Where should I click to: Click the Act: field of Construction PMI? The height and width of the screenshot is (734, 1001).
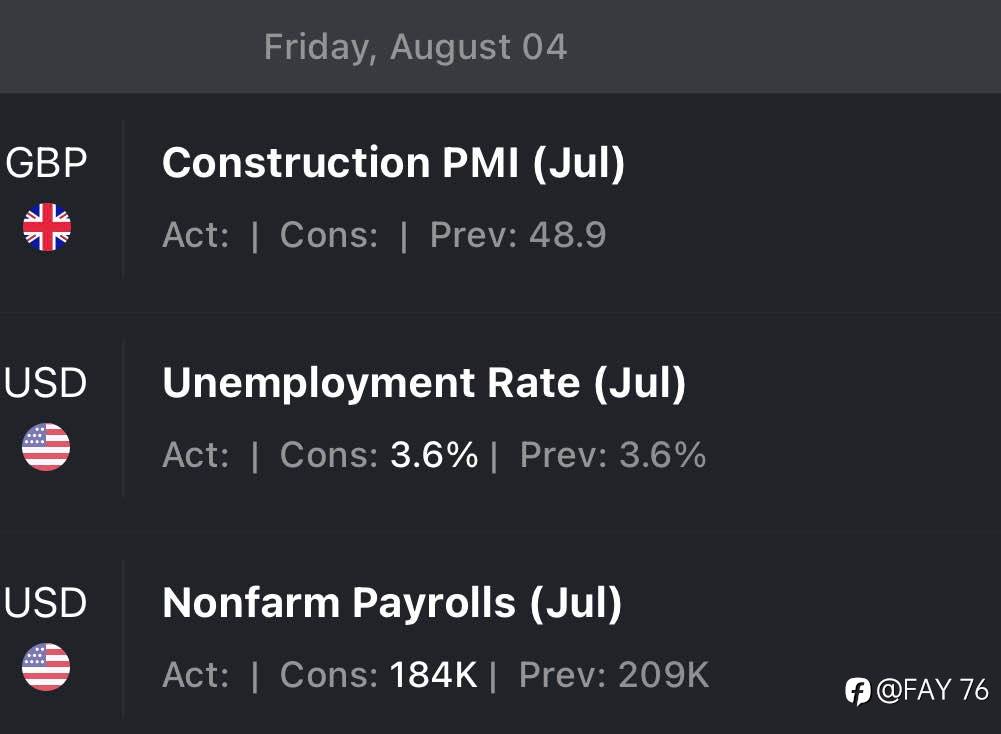(x=196, y=235)
